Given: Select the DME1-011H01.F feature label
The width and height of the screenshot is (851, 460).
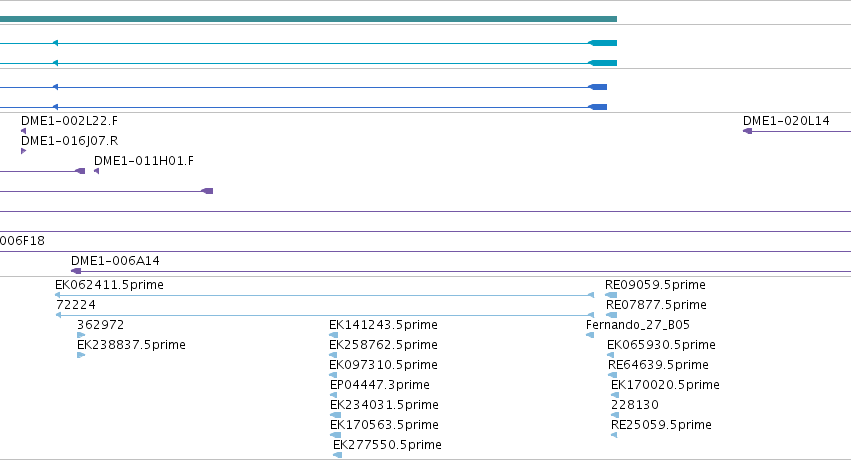Looking at the screenshot, I should pyautogui.click(x=144, y=161).
